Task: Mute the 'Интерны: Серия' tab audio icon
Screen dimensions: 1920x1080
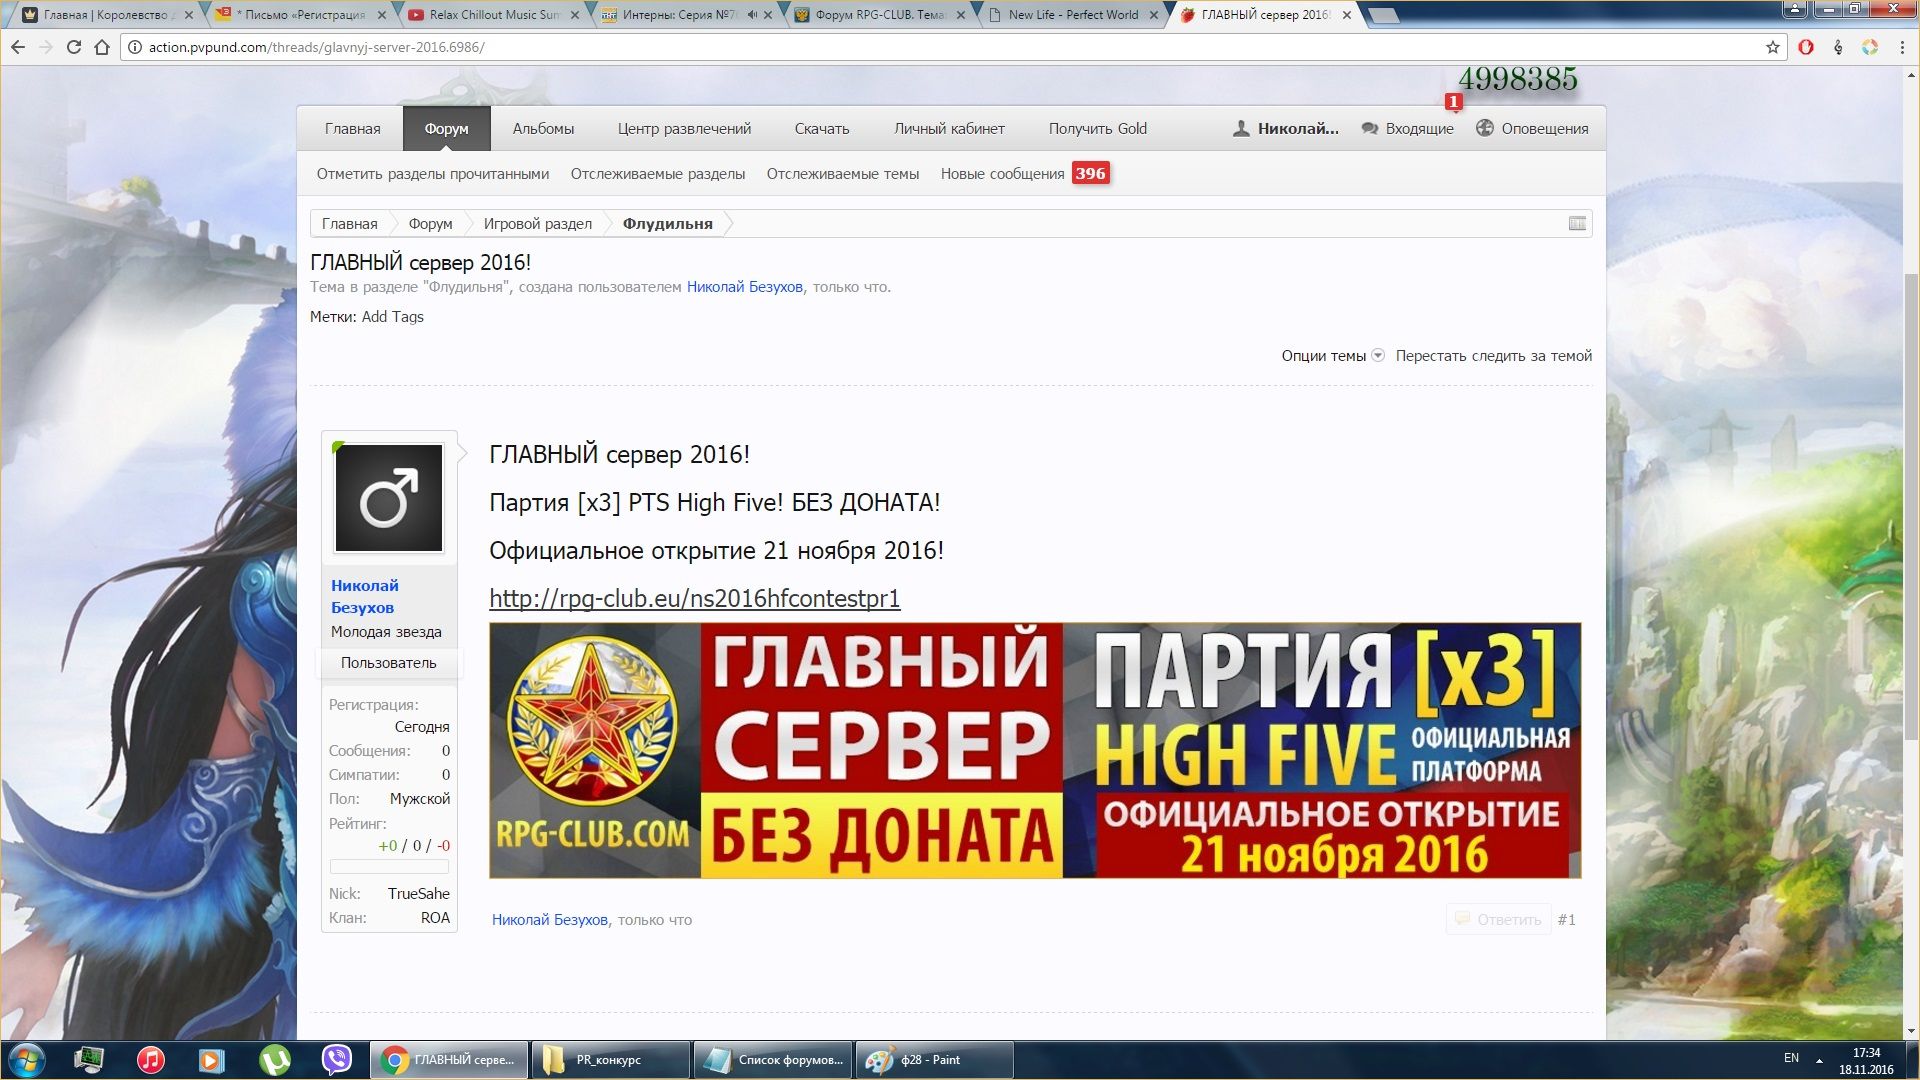Action: pyautogui.click(x=752, y=15)
